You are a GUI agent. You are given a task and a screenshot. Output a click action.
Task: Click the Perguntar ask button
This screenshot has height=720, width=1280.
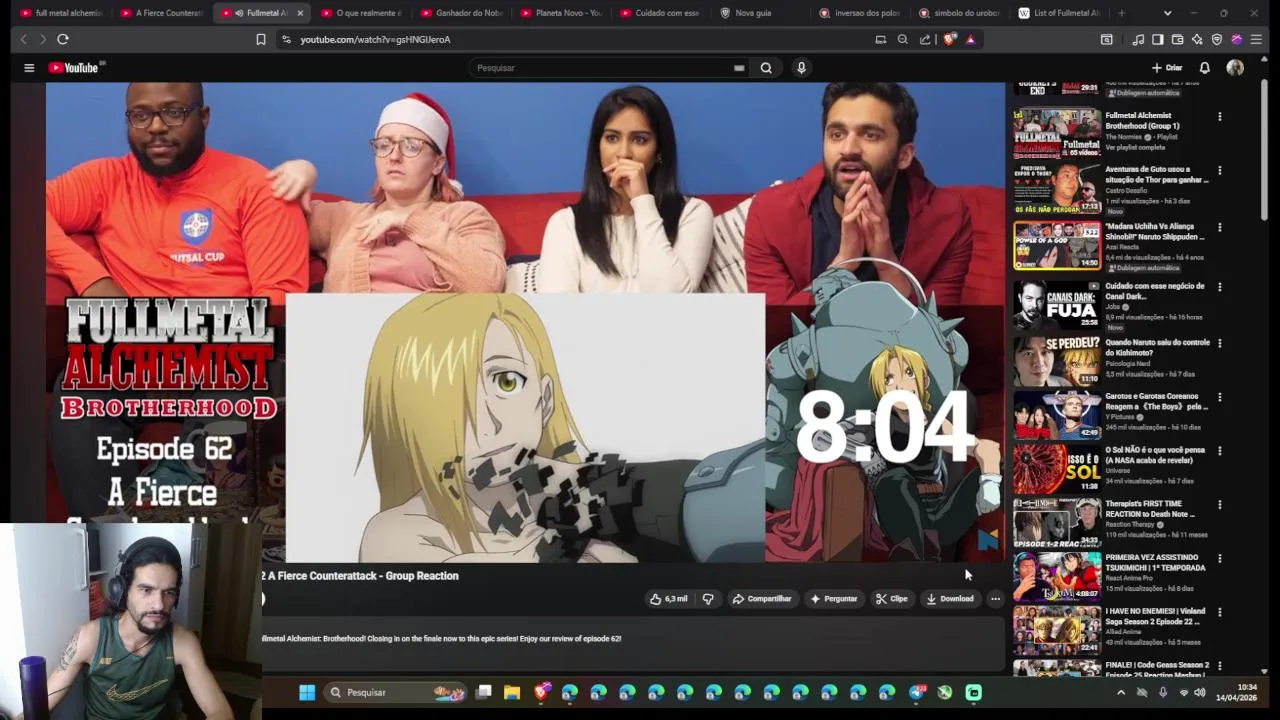pyautogui.click(x=834, y=599)
